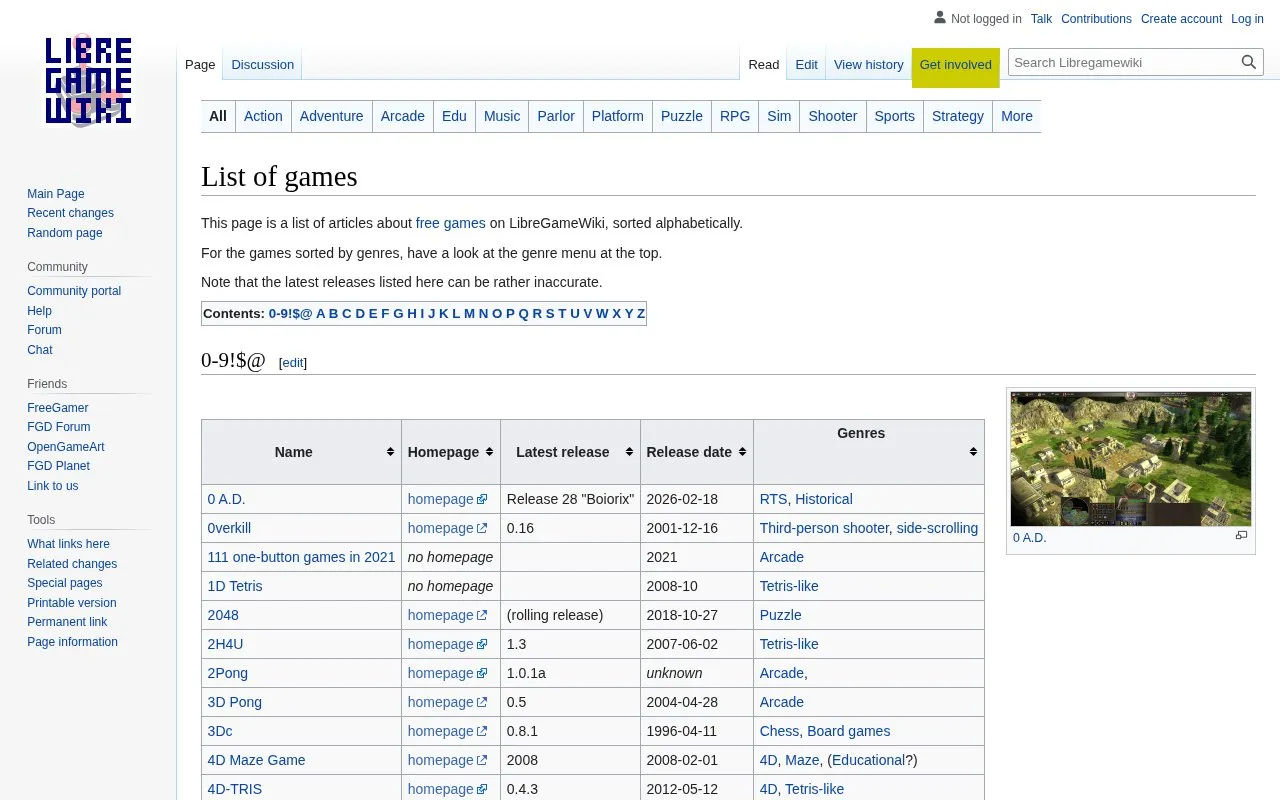Image resolution: width=1280 pixels, height=800 pixels.
Task: Jump to the letter M in Contents
Action: [469, 314]
